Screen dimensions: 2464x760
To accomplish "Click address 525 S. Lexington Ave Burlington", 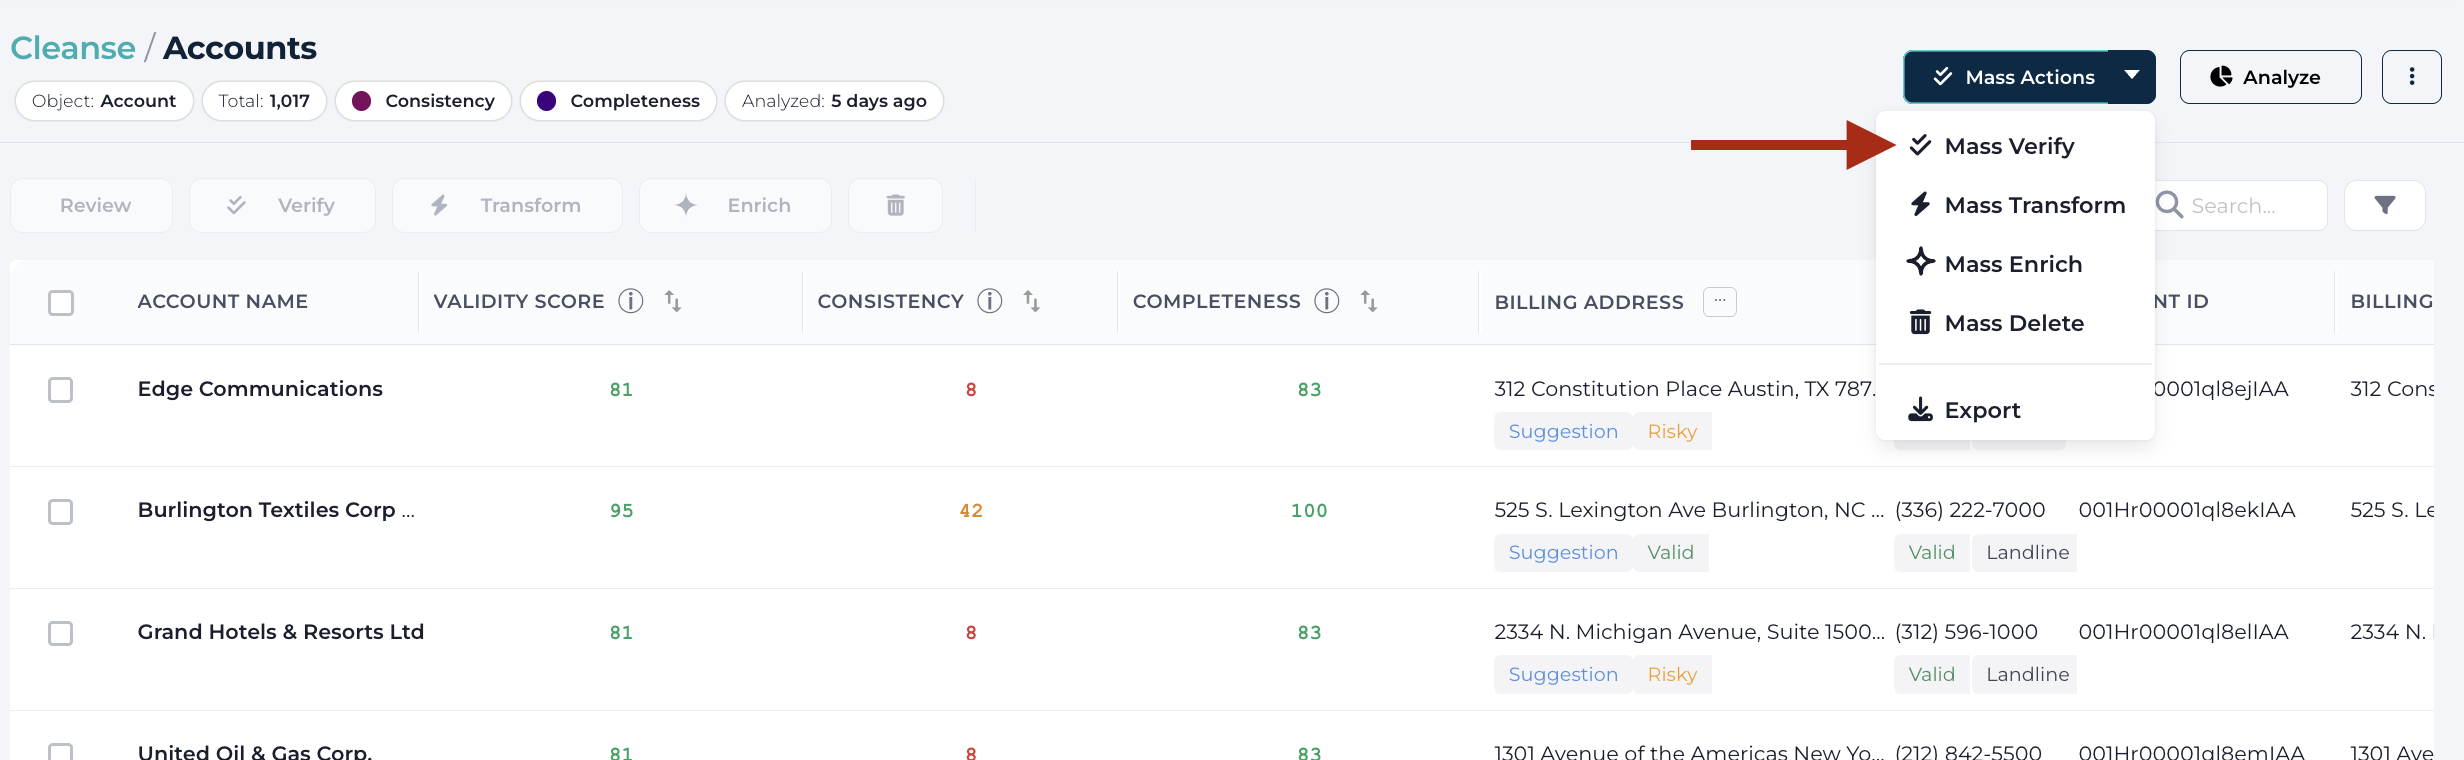I will pos(1689,510).
